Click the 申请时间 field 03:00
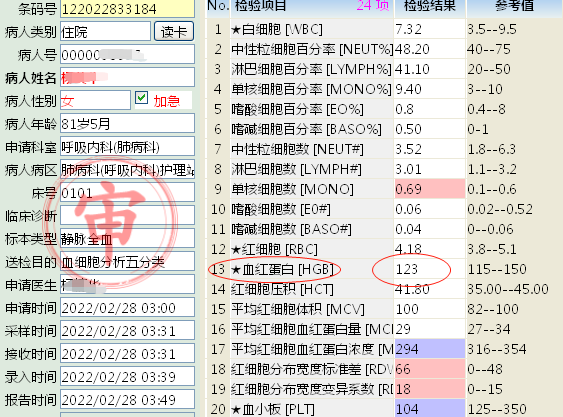 [x=127, y=308]
